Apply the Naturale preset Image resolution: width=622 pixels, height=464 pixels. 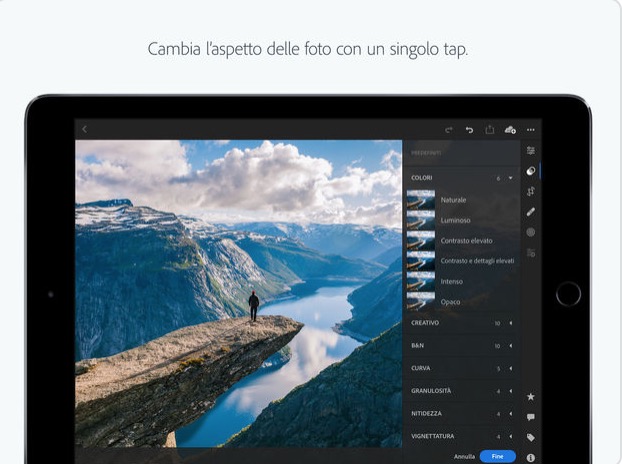pyautogui.click(x=462, y=200)
